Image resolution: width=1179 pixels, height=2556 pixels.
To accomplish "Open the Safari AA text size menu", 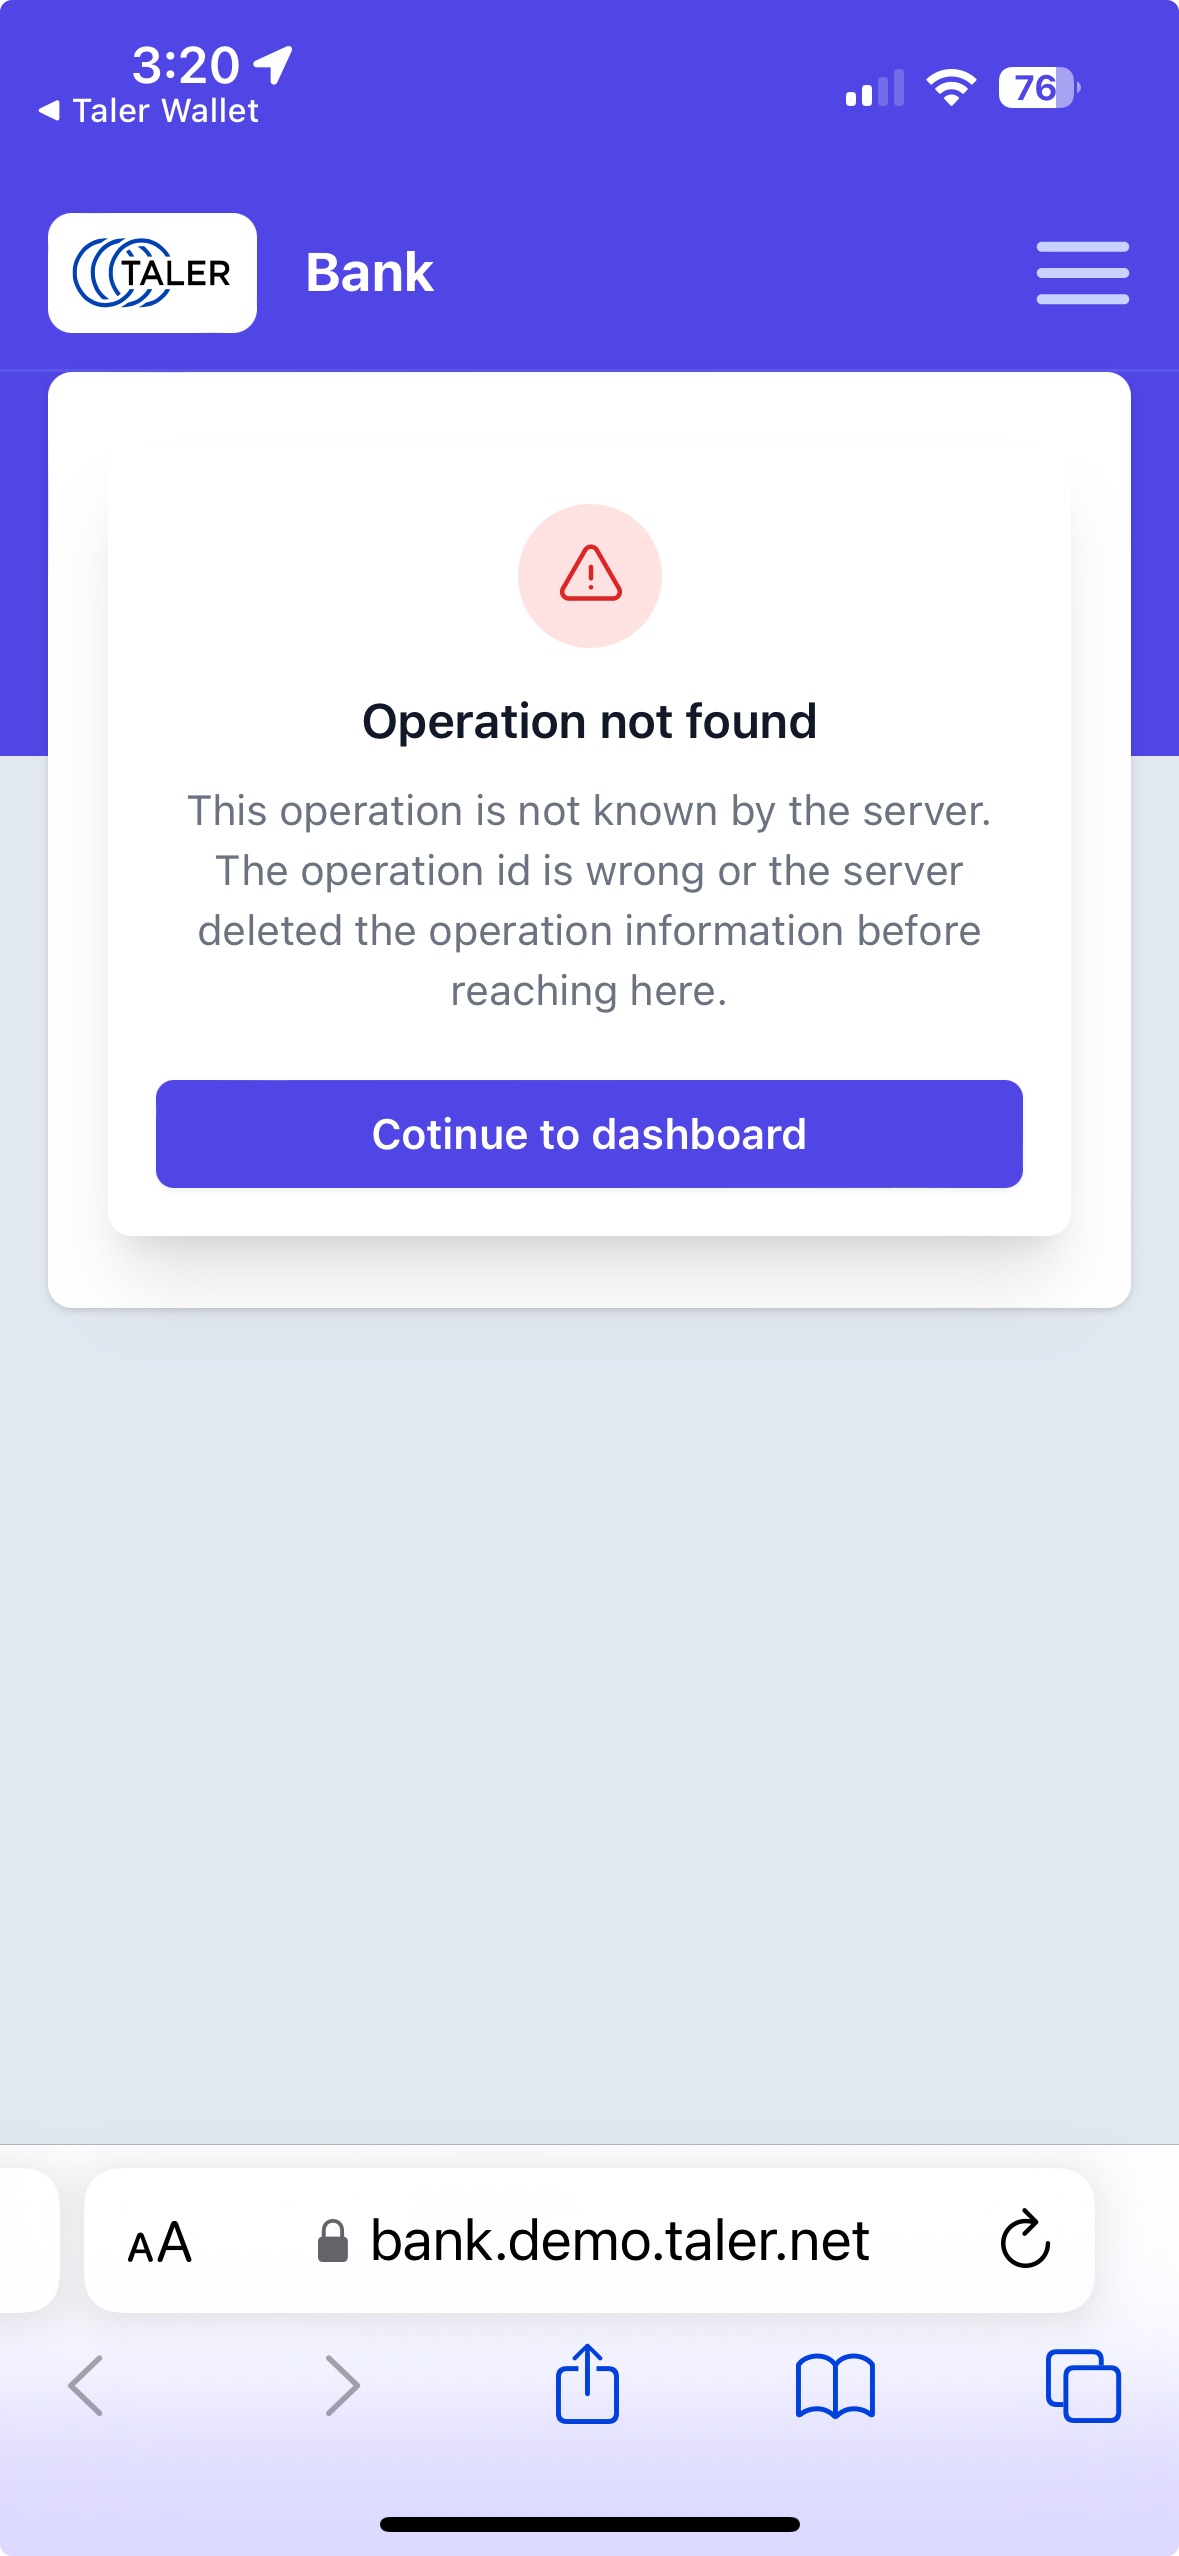I will 160,2242.
